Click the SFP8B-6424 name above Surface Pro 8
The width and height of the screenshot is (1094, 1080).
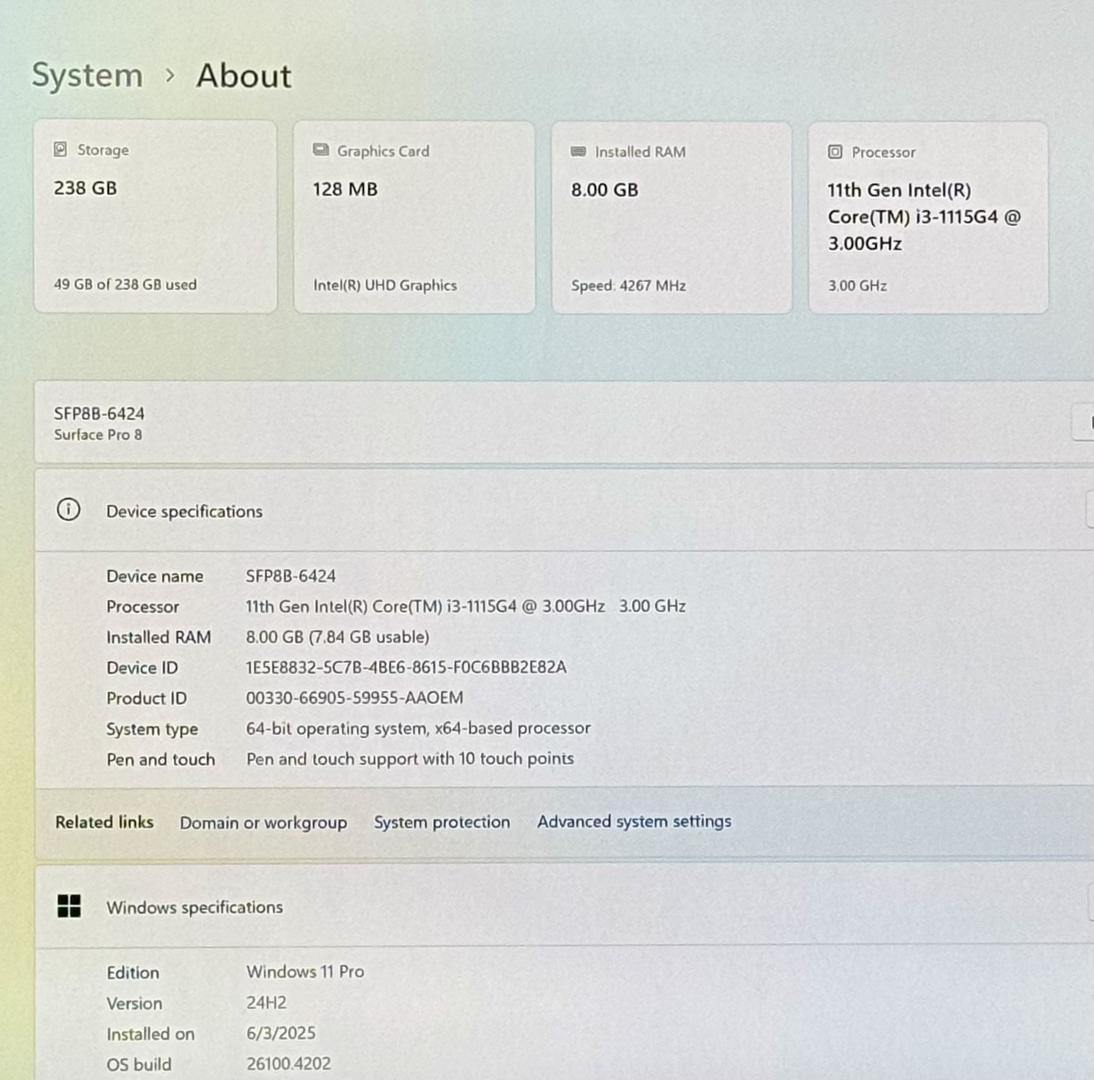tap(99, 414)
